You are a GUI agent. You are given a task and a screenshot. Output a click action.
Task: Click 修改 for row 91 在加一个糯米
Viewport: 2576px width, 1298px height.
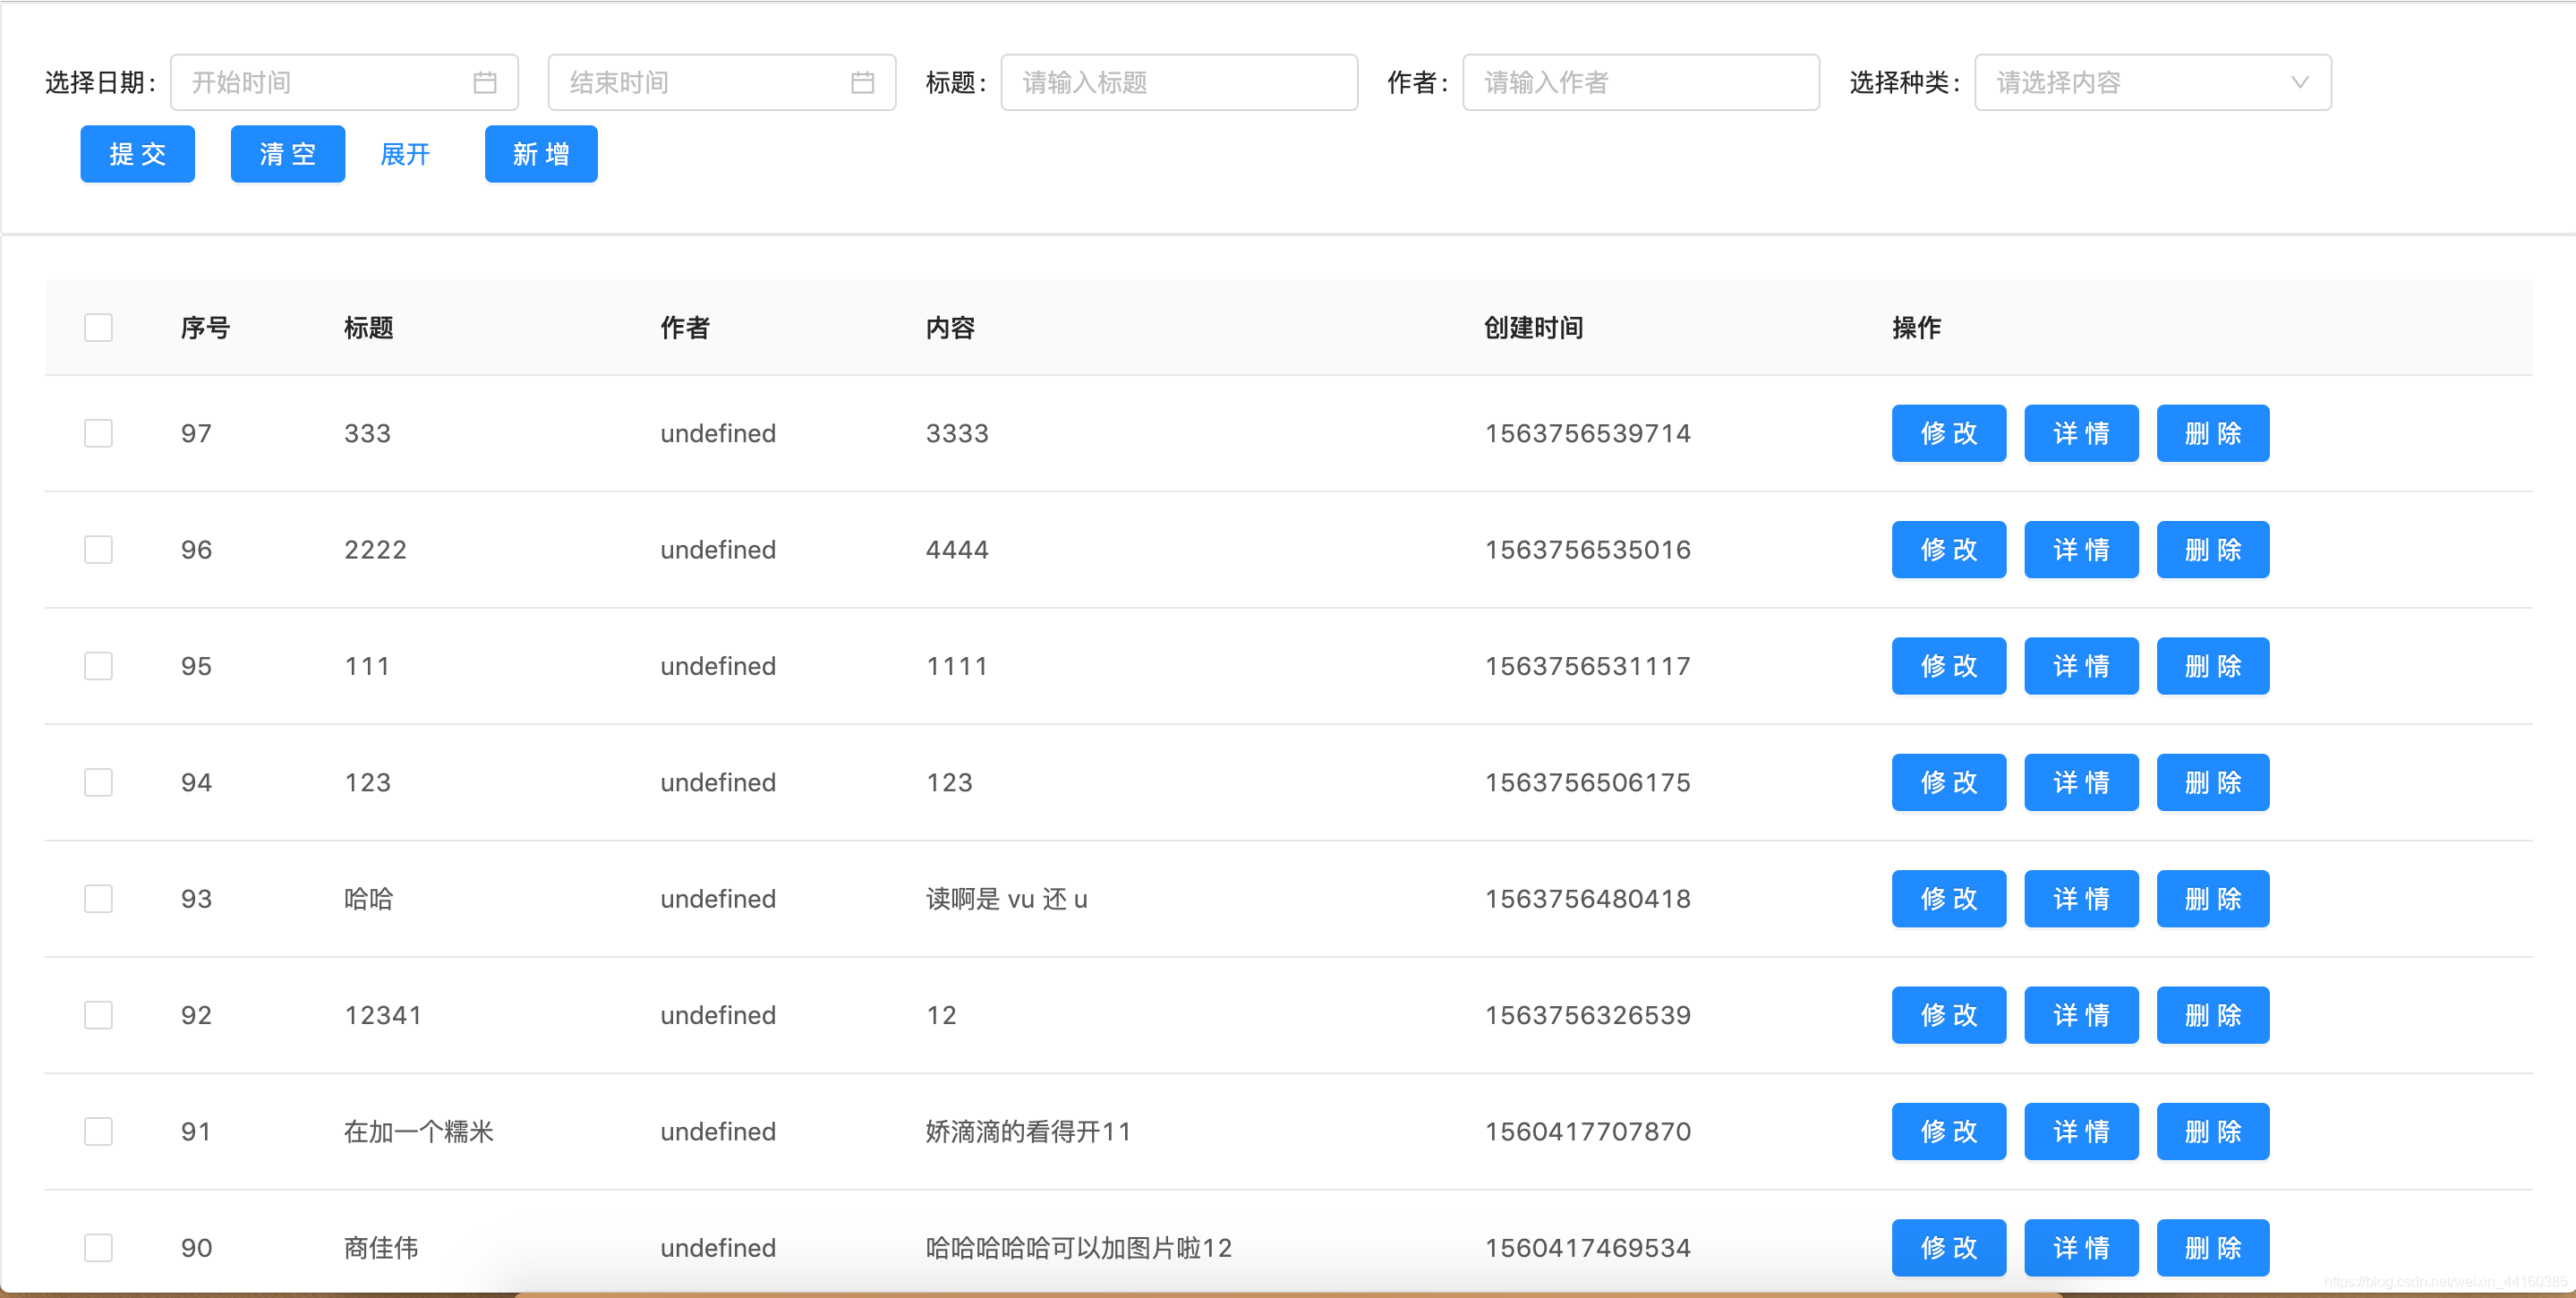pyautogui.click(x=1948, y=1131)
